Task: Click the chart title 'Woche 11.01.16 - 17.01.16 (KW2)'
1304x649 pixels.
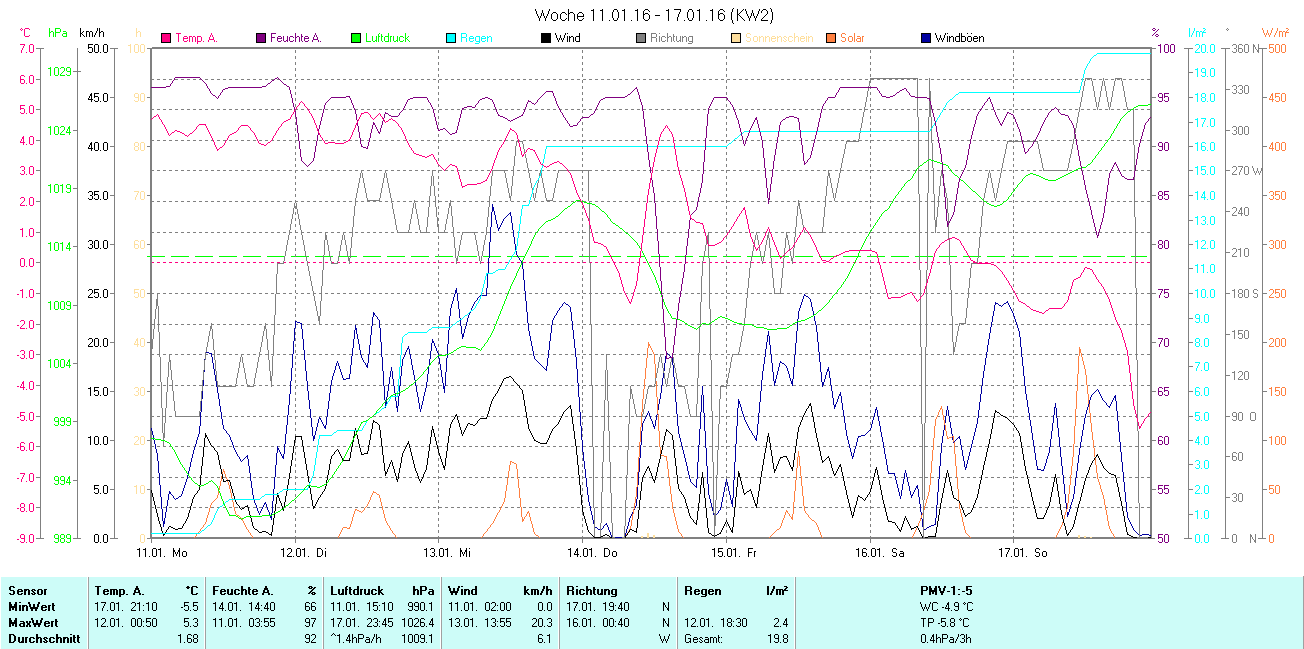Action: [x=654, y=15]
